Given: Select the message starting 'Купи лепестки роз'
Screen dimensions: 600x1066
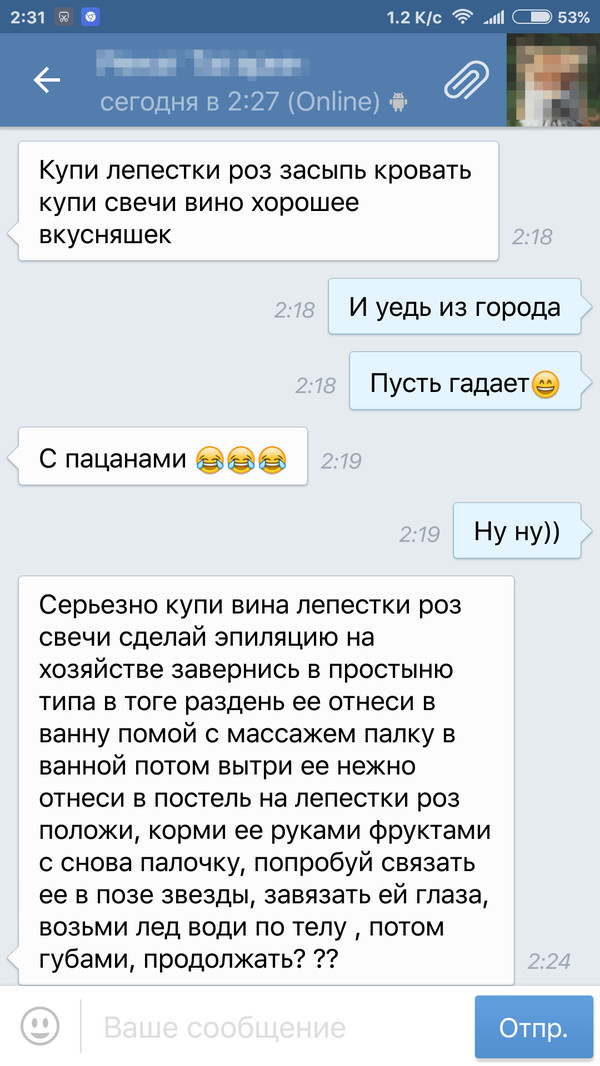Looking at the screenshot, I should tap(258, 202).
